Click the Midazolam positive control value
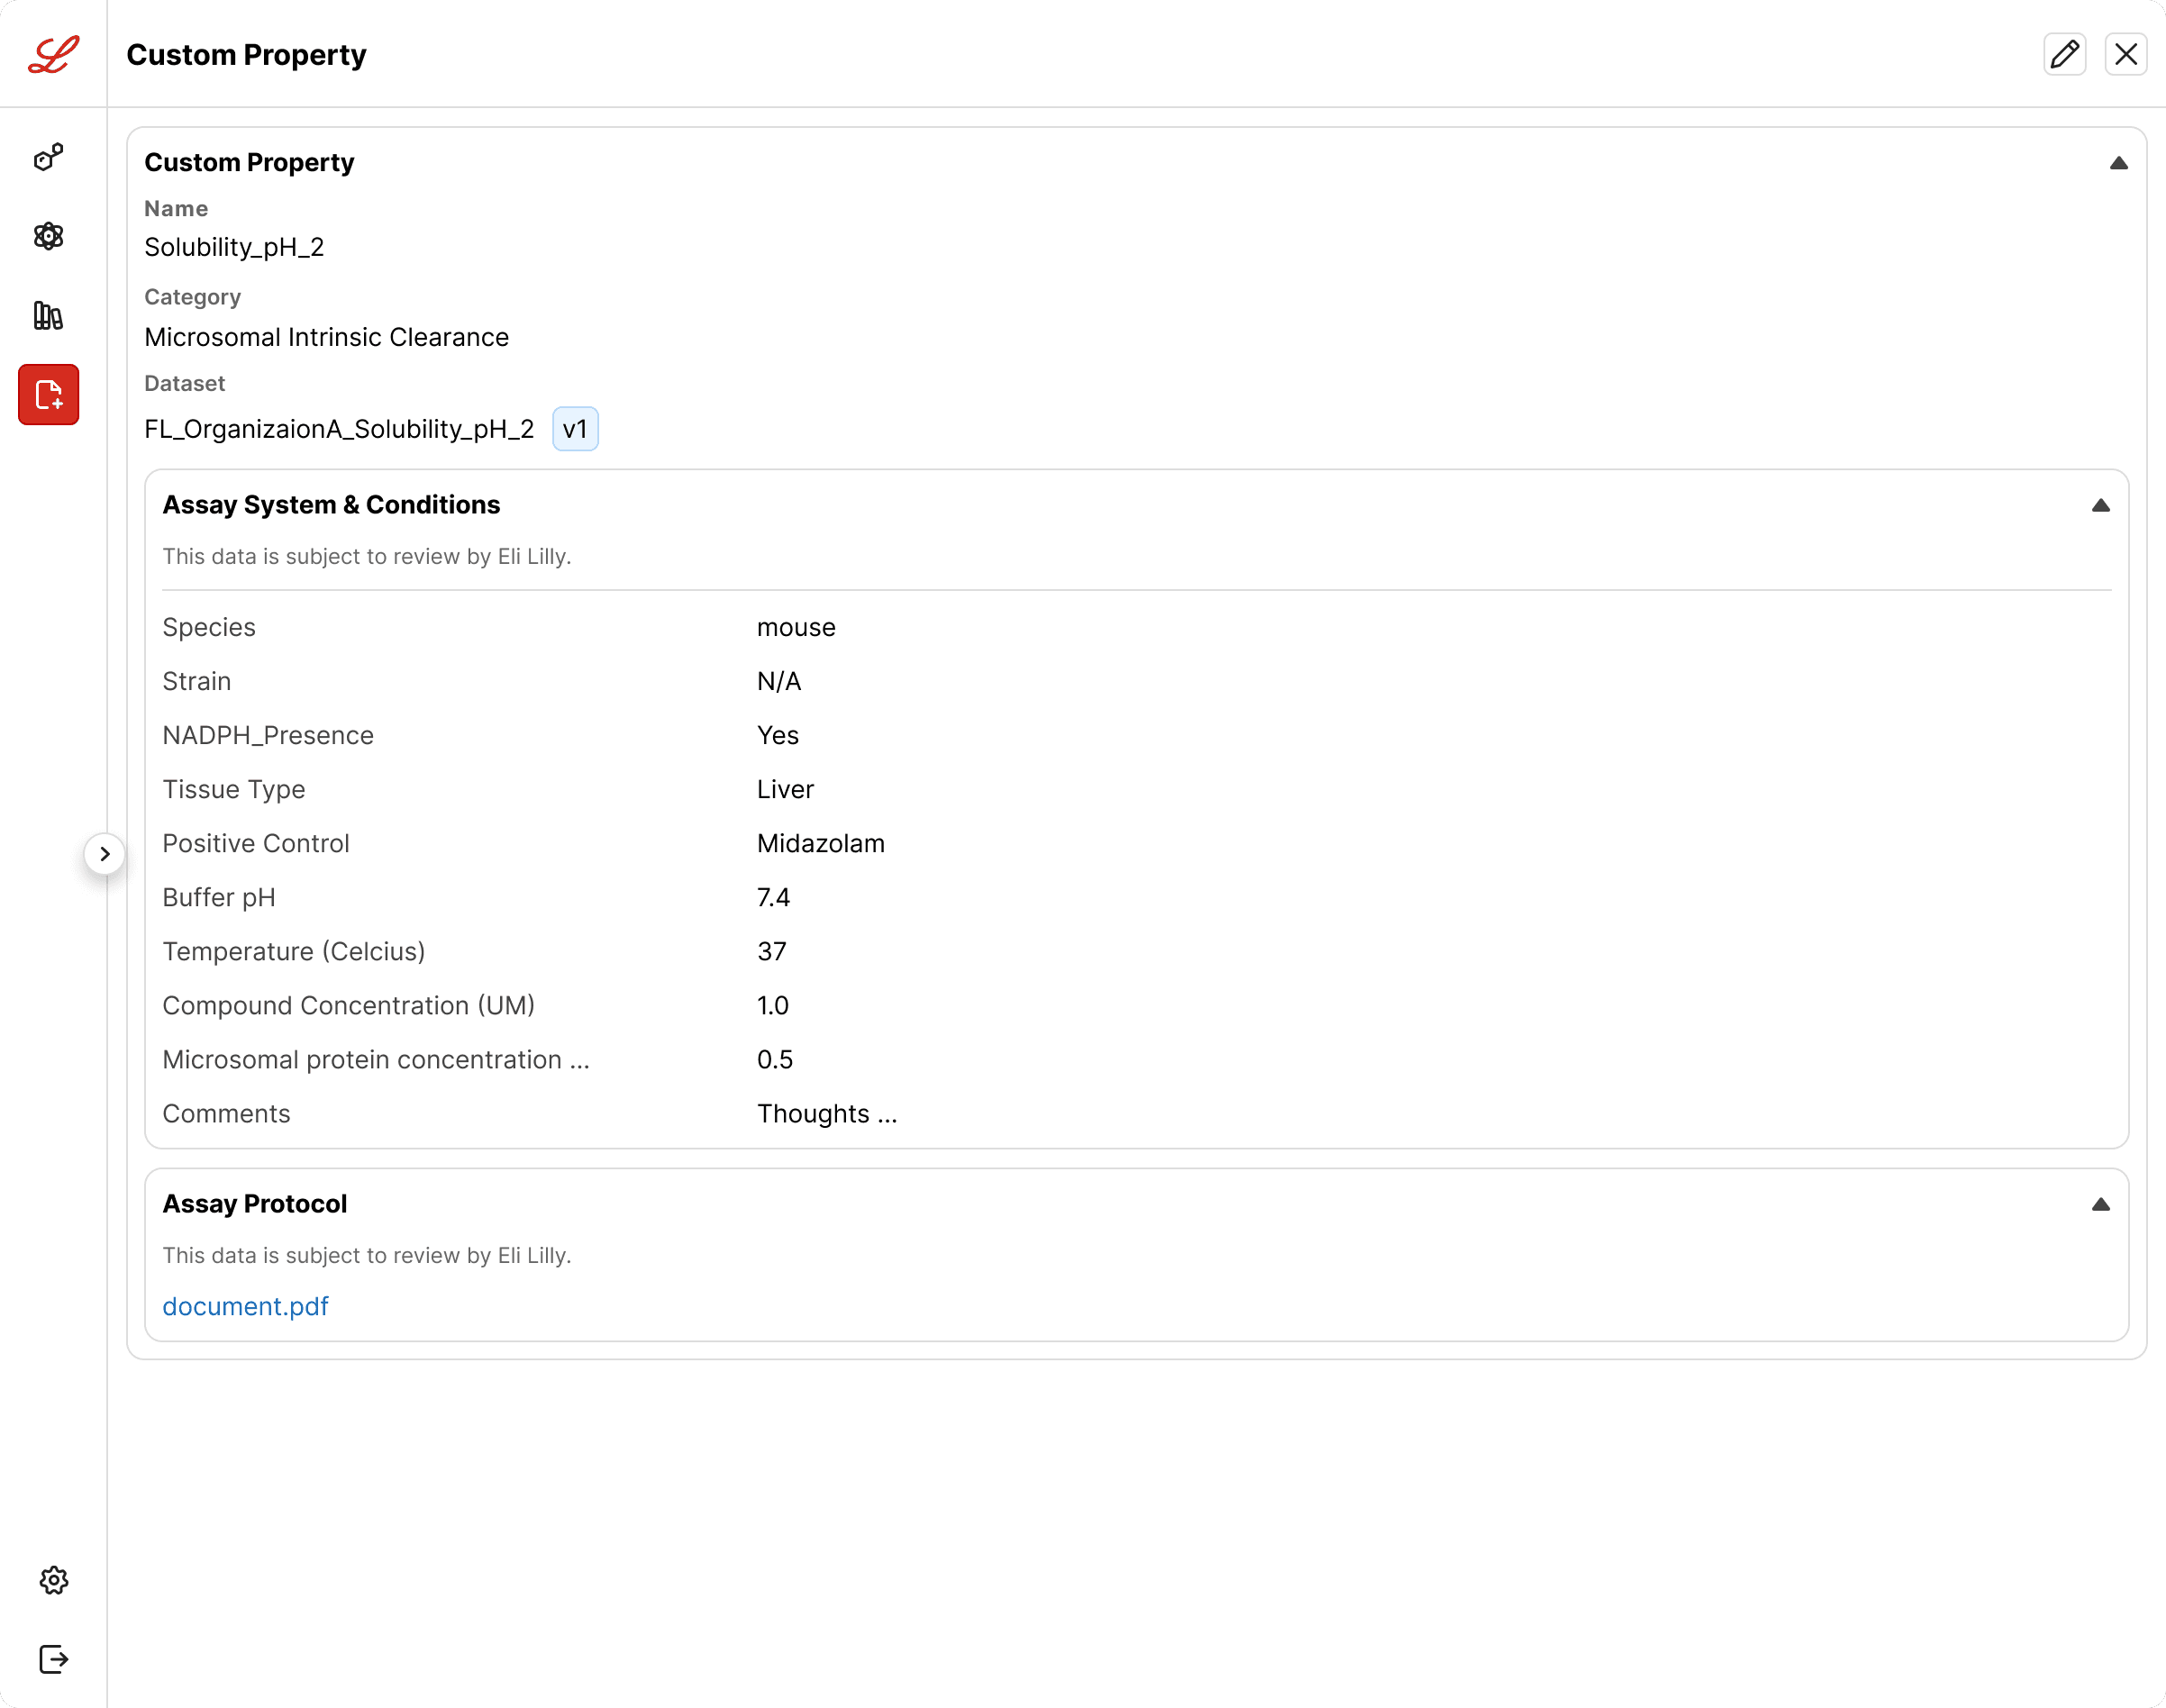2166x1708 pixels. [x=820, y=843]
